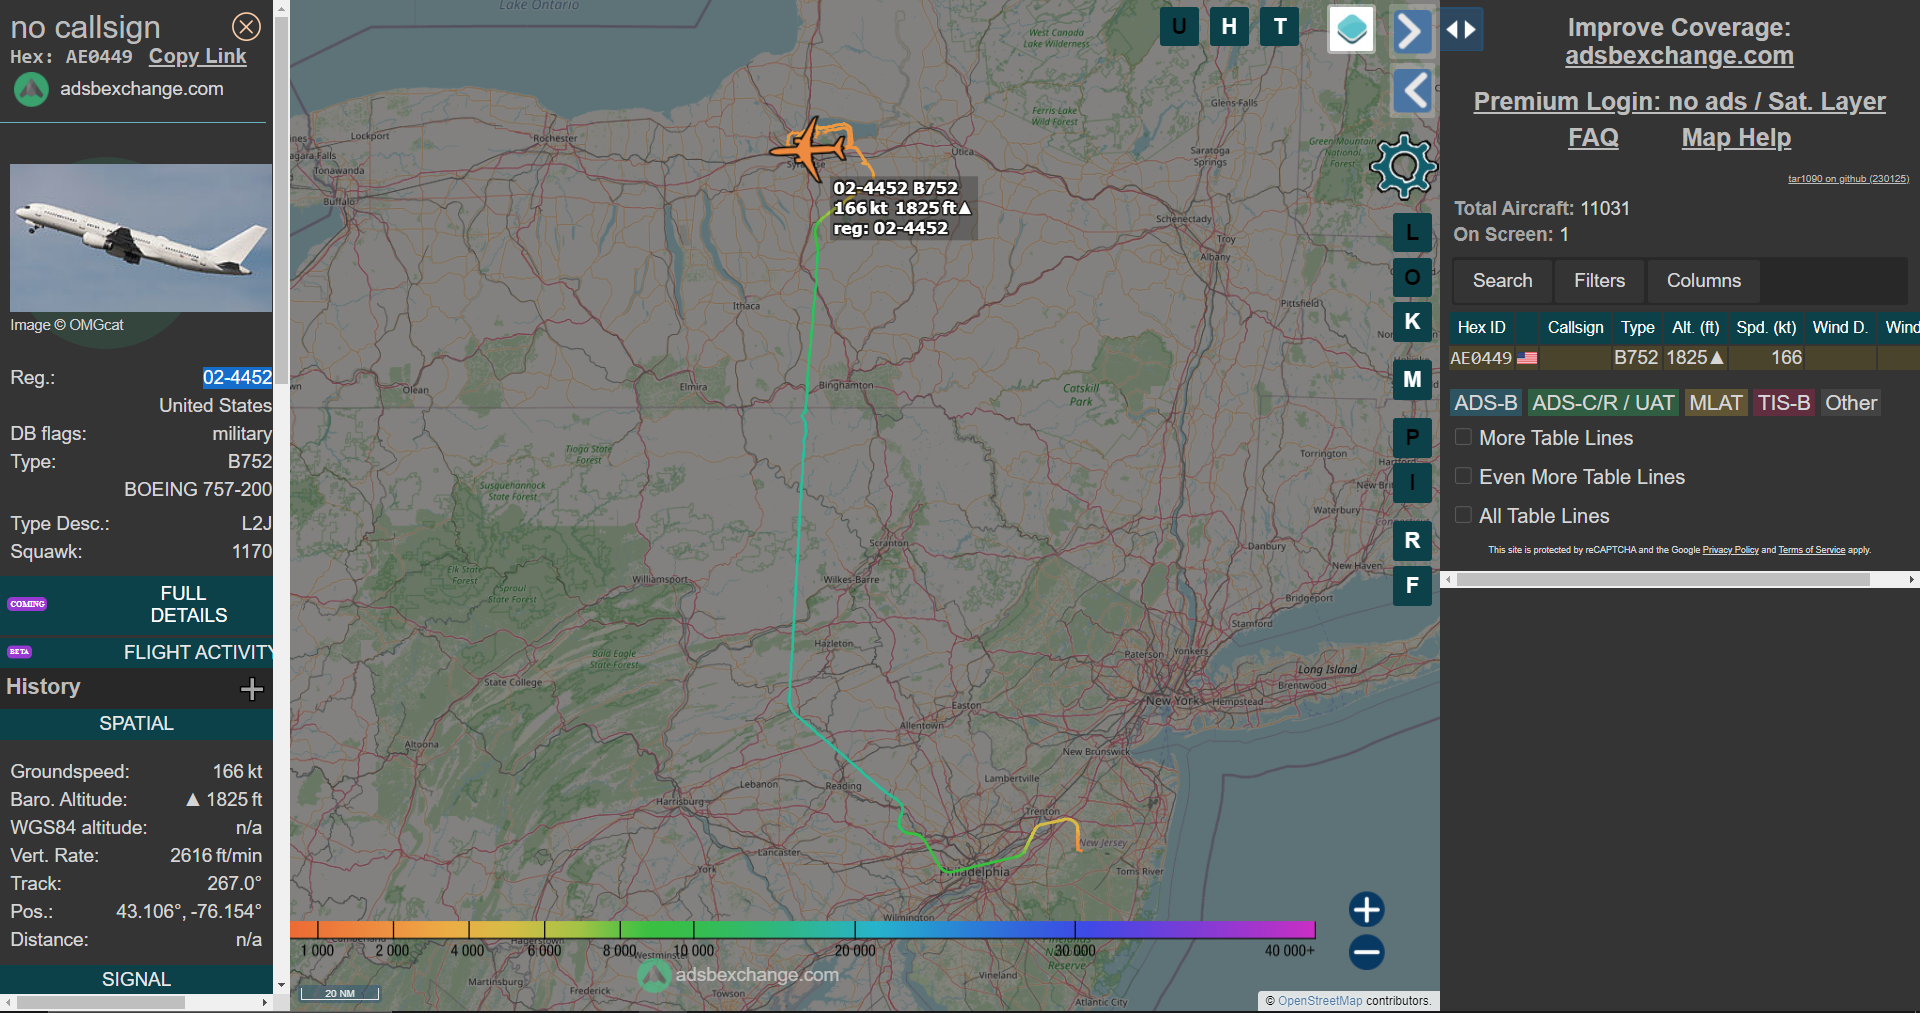Open the Map Help link

1736,138
